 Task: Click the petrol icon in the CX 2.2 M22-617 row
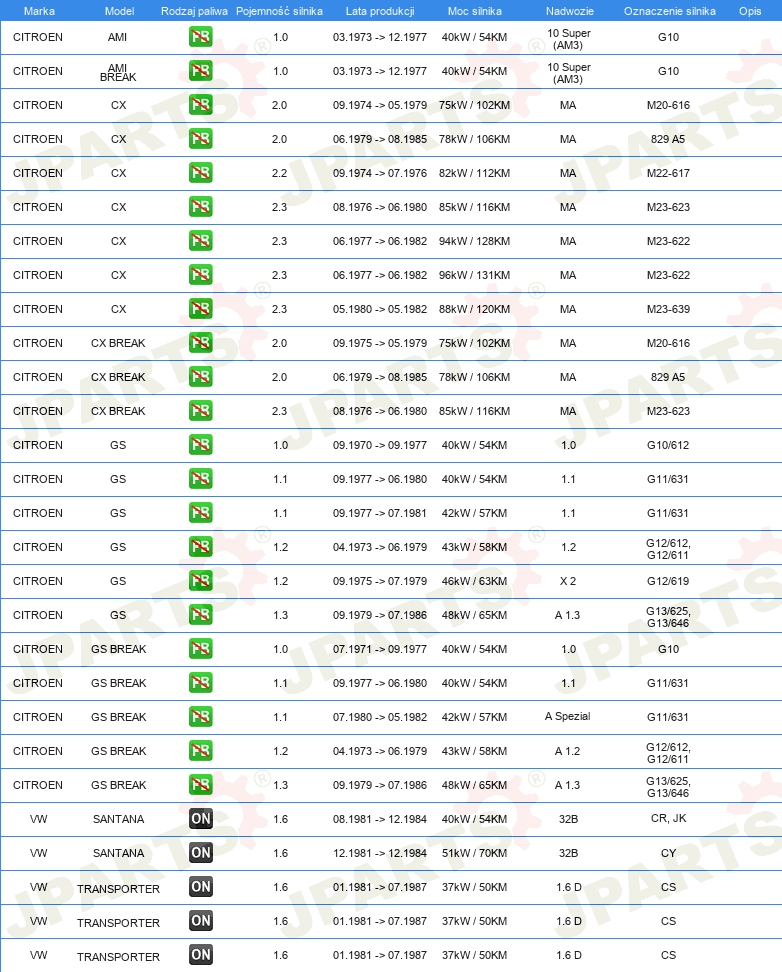click(200, 173)
